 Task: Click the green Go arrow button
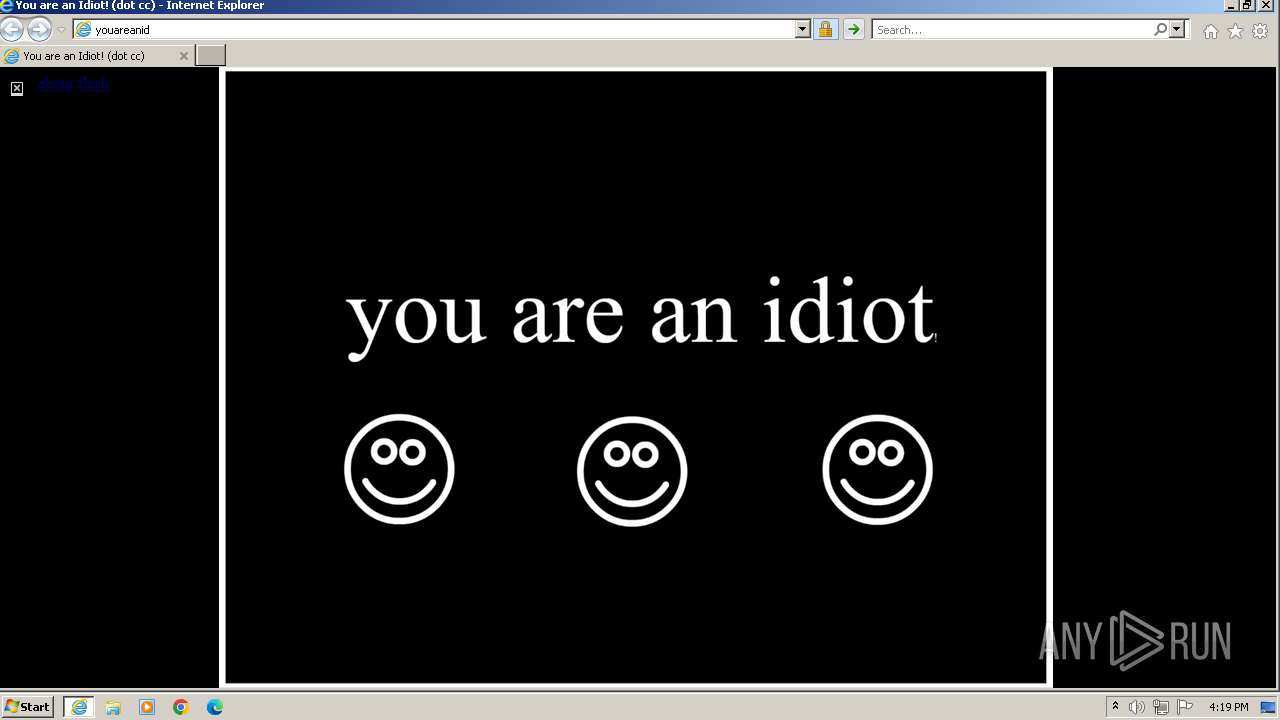[853, 30]
